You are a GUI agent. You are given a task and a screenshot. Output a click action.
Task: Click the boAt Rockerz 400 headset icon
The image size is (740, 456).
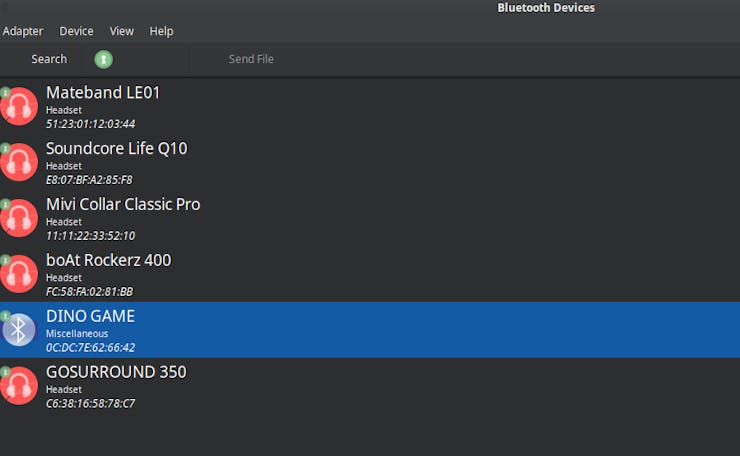pos(19,274)
